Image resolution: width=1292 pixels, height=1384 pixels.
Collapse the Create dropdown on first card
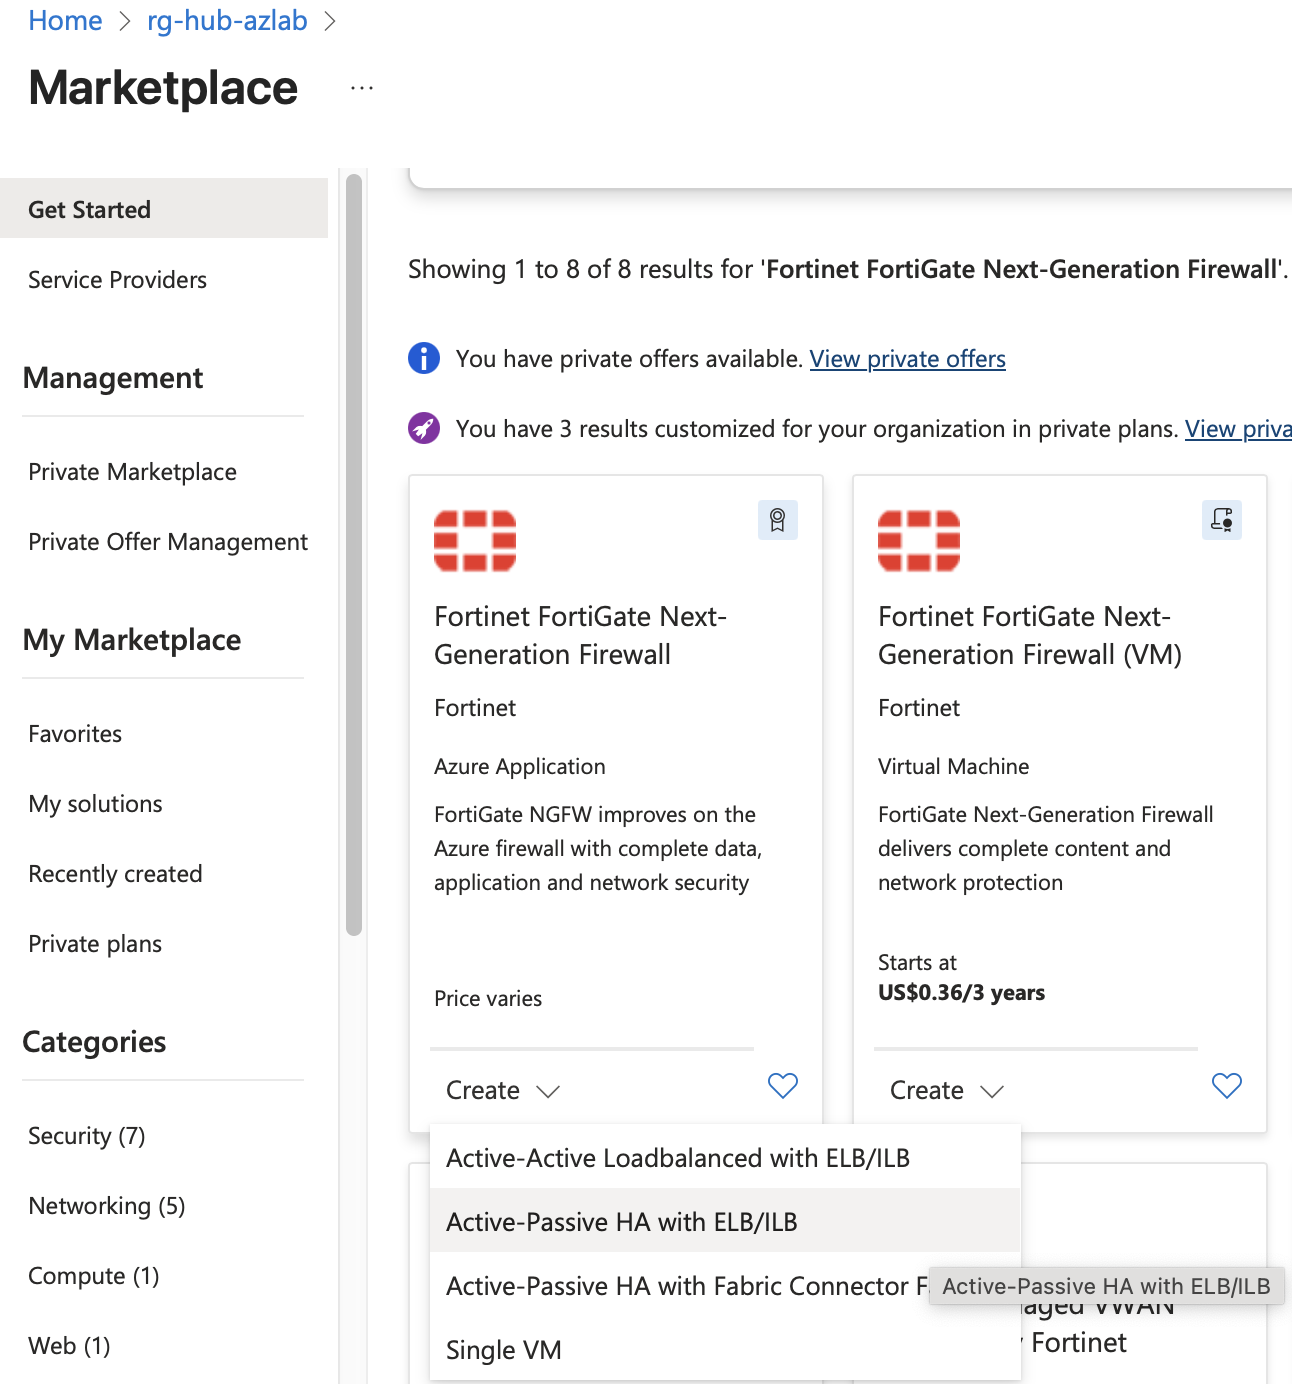(x=503, y=1090)
